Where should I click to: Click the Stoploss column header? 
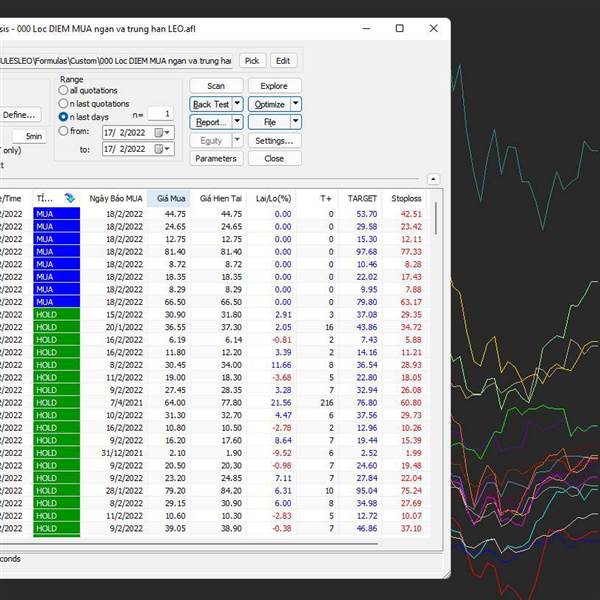[406, 198]
